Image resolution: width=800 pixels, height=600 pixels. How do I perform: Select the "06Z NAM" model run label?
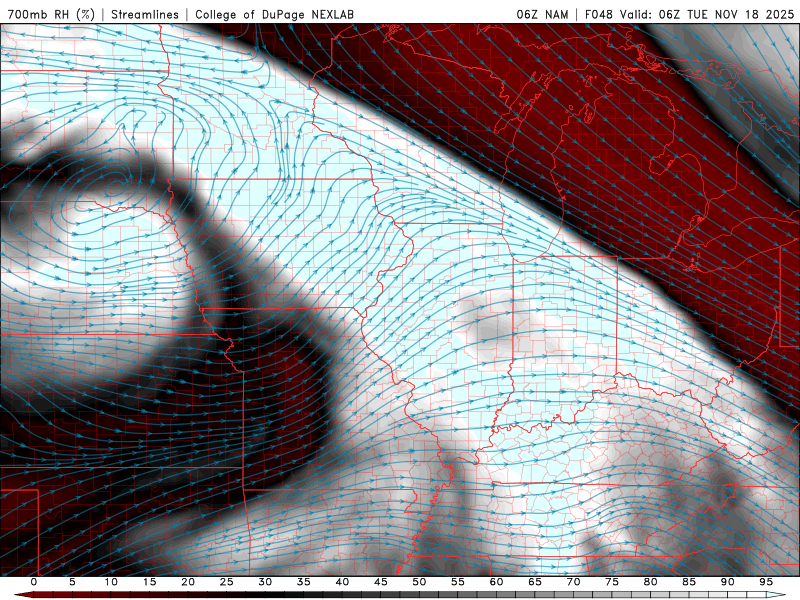tap(542, 15)
